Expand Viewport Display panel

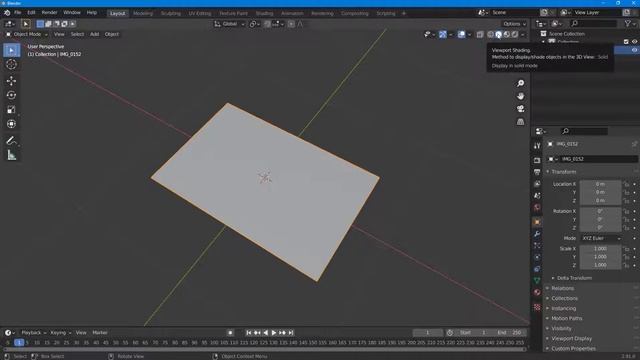click(x=571, y=338)
